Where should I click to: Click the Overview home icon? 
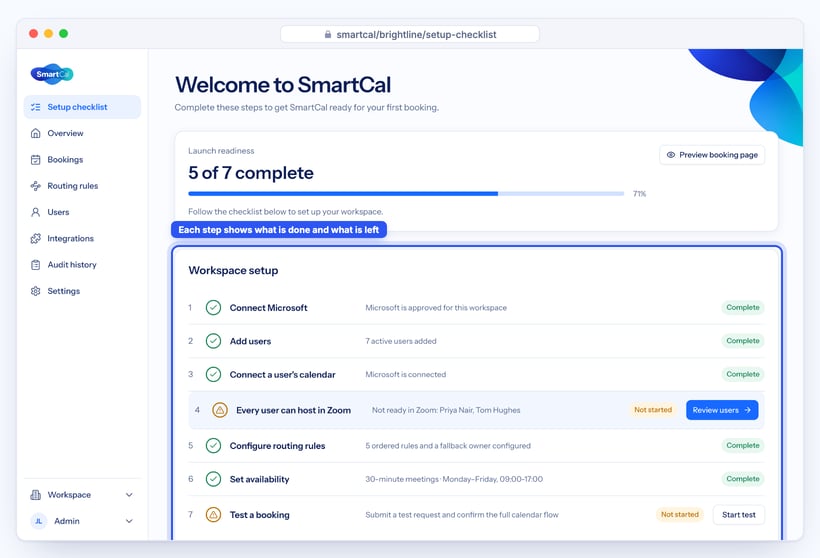36,133
